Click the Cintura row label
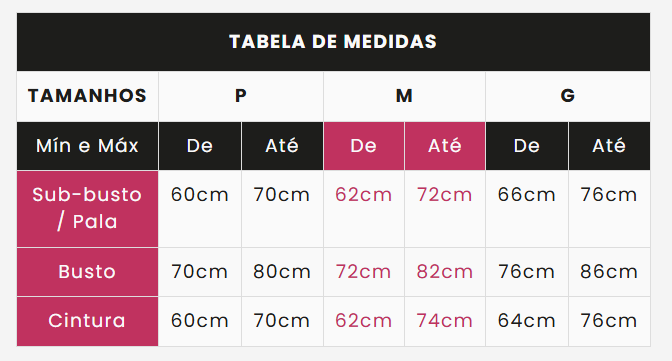672x361 pixels. click(x=87, y=321)
